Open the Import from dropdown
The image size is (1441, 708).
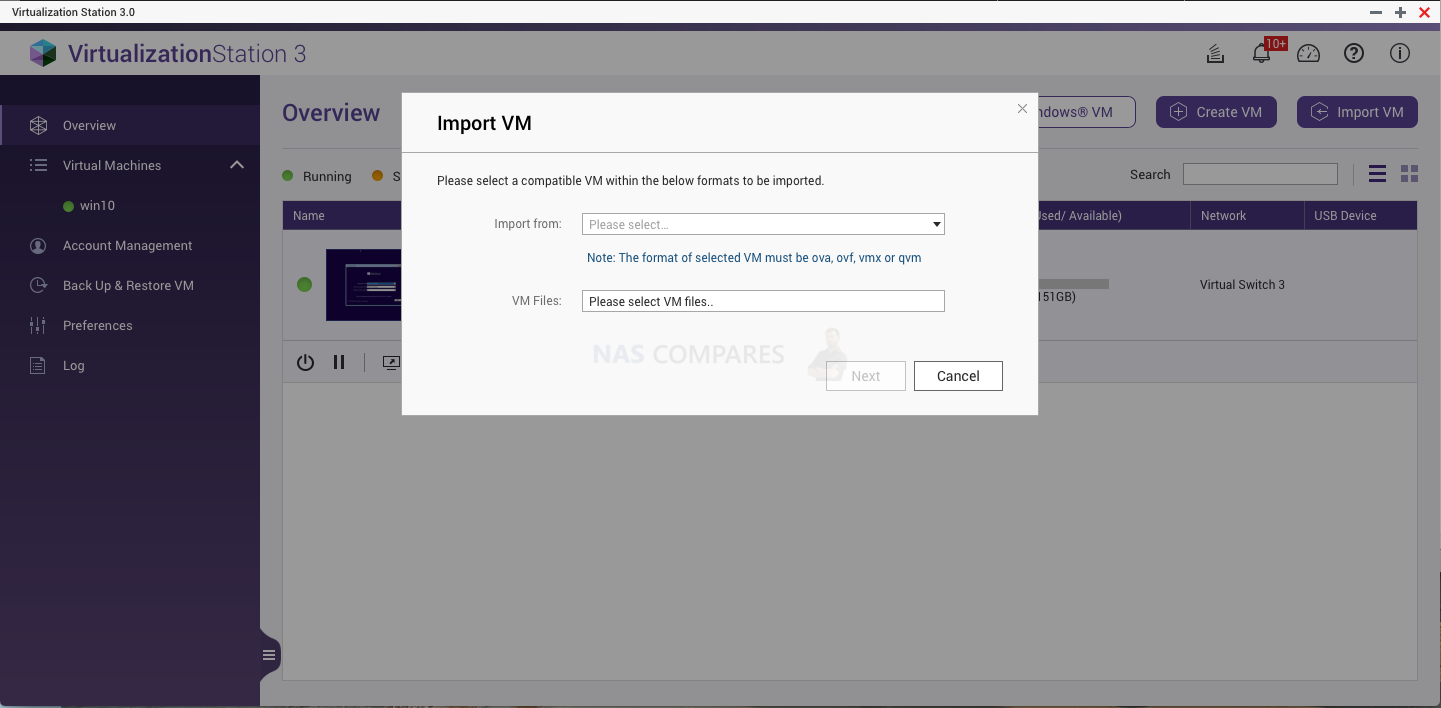click(x=763, y=224)
